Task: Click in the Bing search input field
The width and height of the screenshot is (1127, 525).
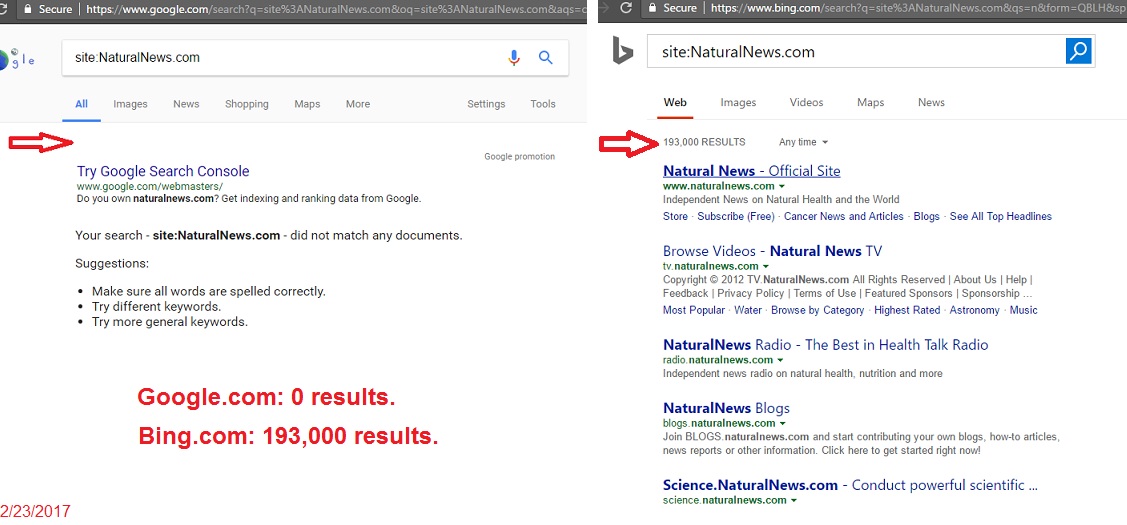Action: (x=856, y=52)
